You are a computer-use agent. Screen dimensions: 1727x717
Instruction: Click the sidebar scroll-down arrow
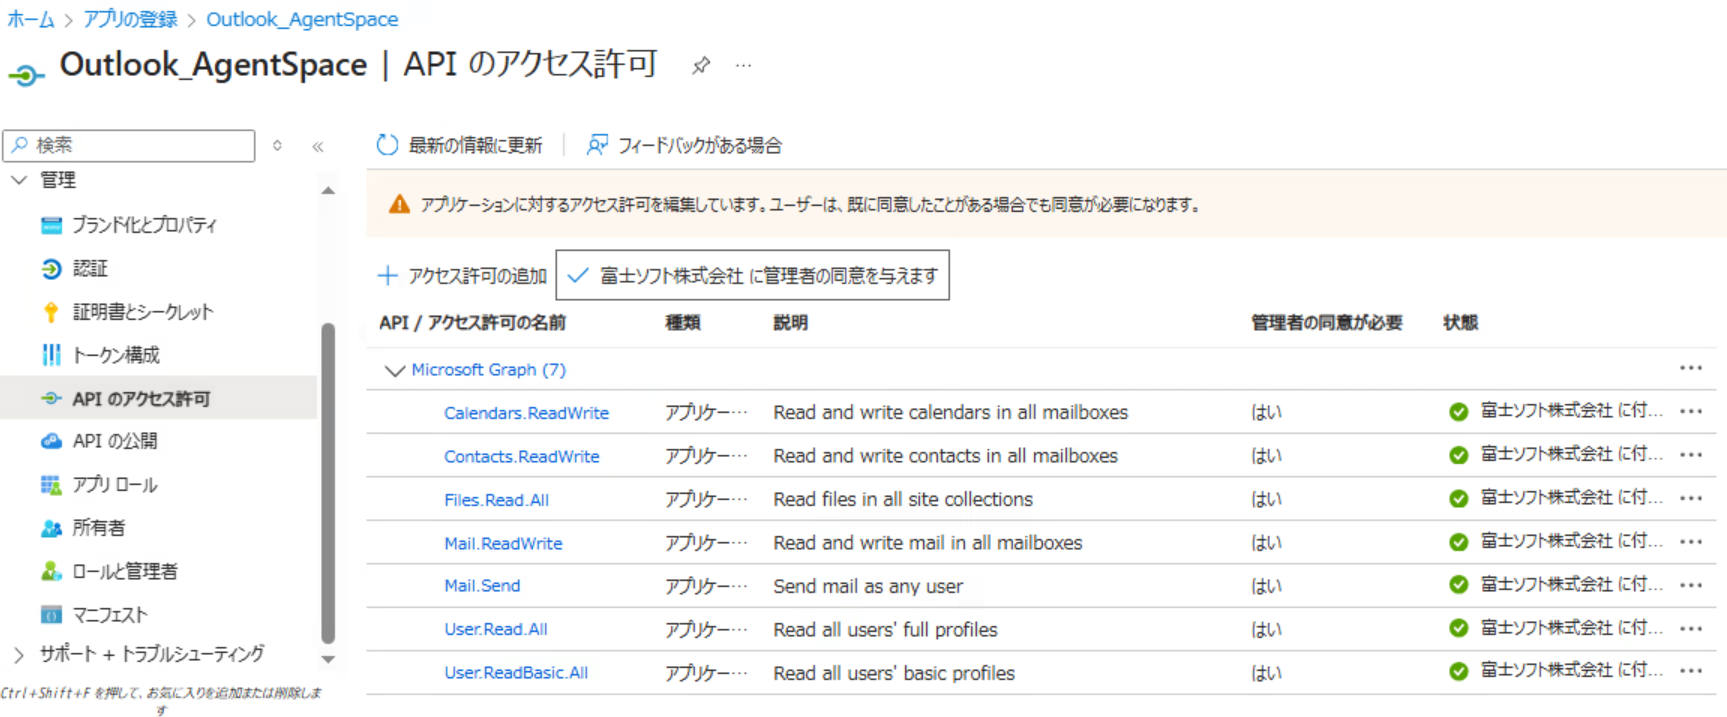328,660
